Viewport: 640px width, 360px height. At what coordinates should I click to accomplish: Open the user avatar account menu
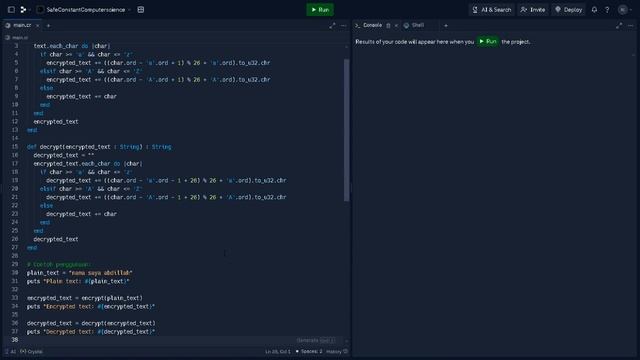[623, 9]
